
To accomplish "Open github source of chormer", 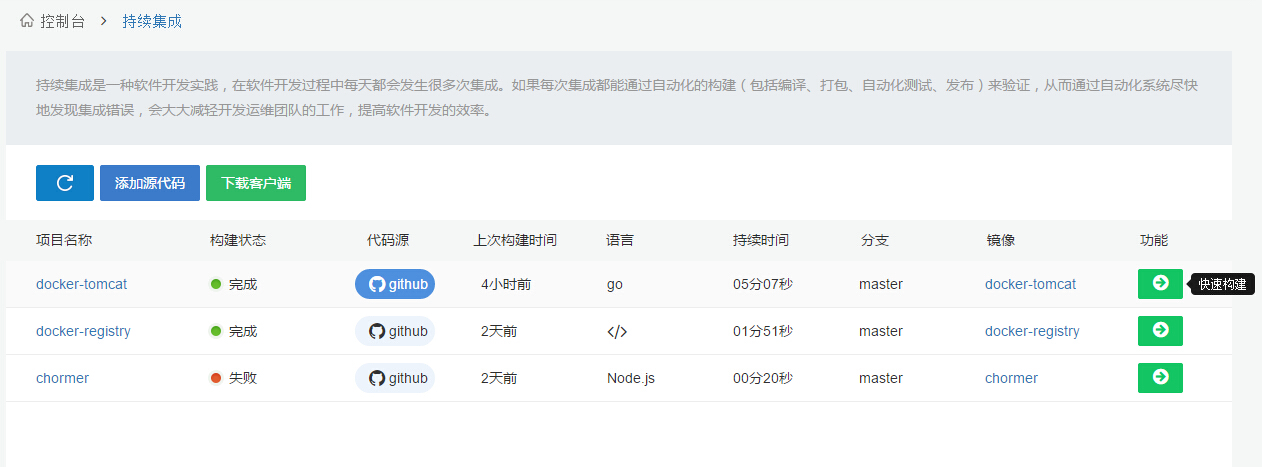I will click(395, 378).
